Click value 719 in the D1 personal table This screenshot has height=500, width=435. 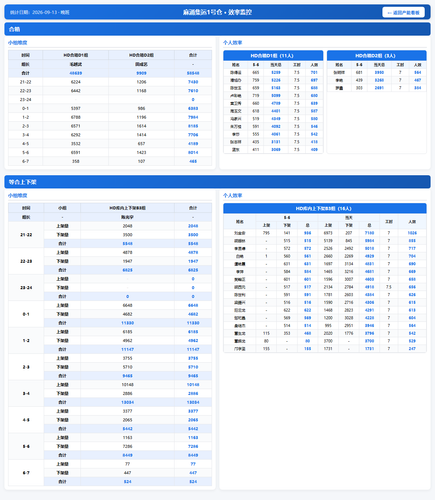tap(256, 96)
